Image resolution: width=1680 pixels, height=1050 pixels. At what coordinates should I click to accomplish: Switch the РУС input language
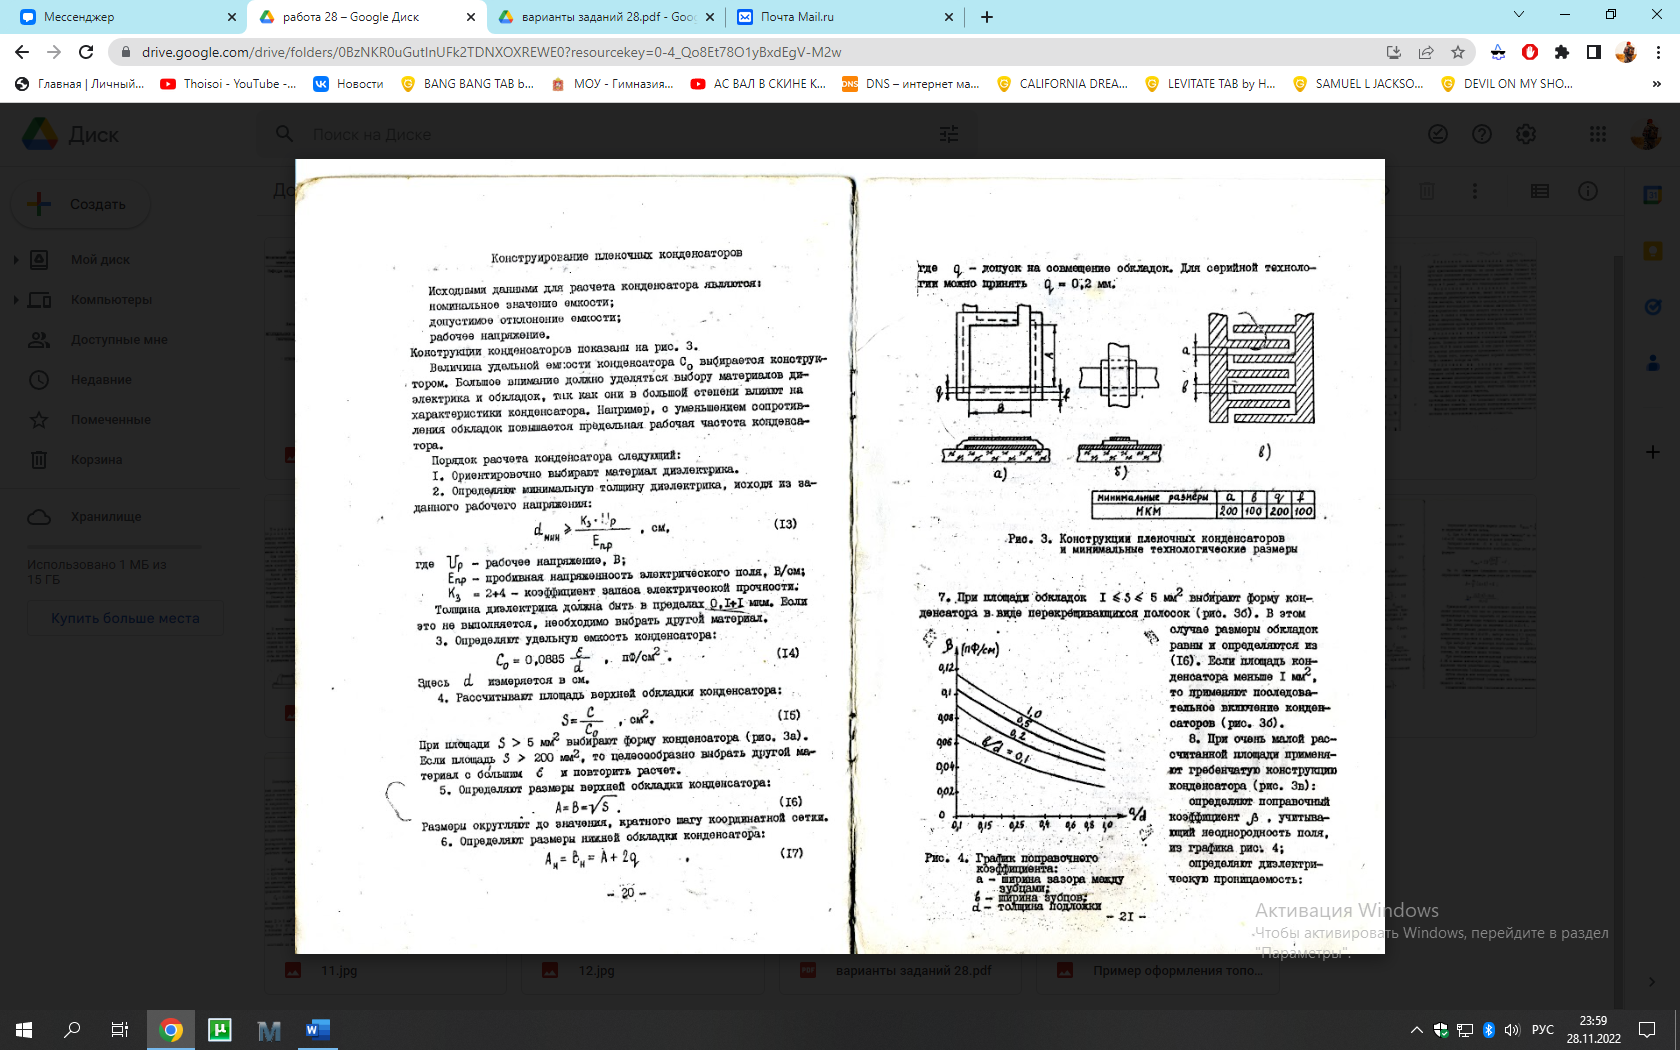pos(1543,1030)
